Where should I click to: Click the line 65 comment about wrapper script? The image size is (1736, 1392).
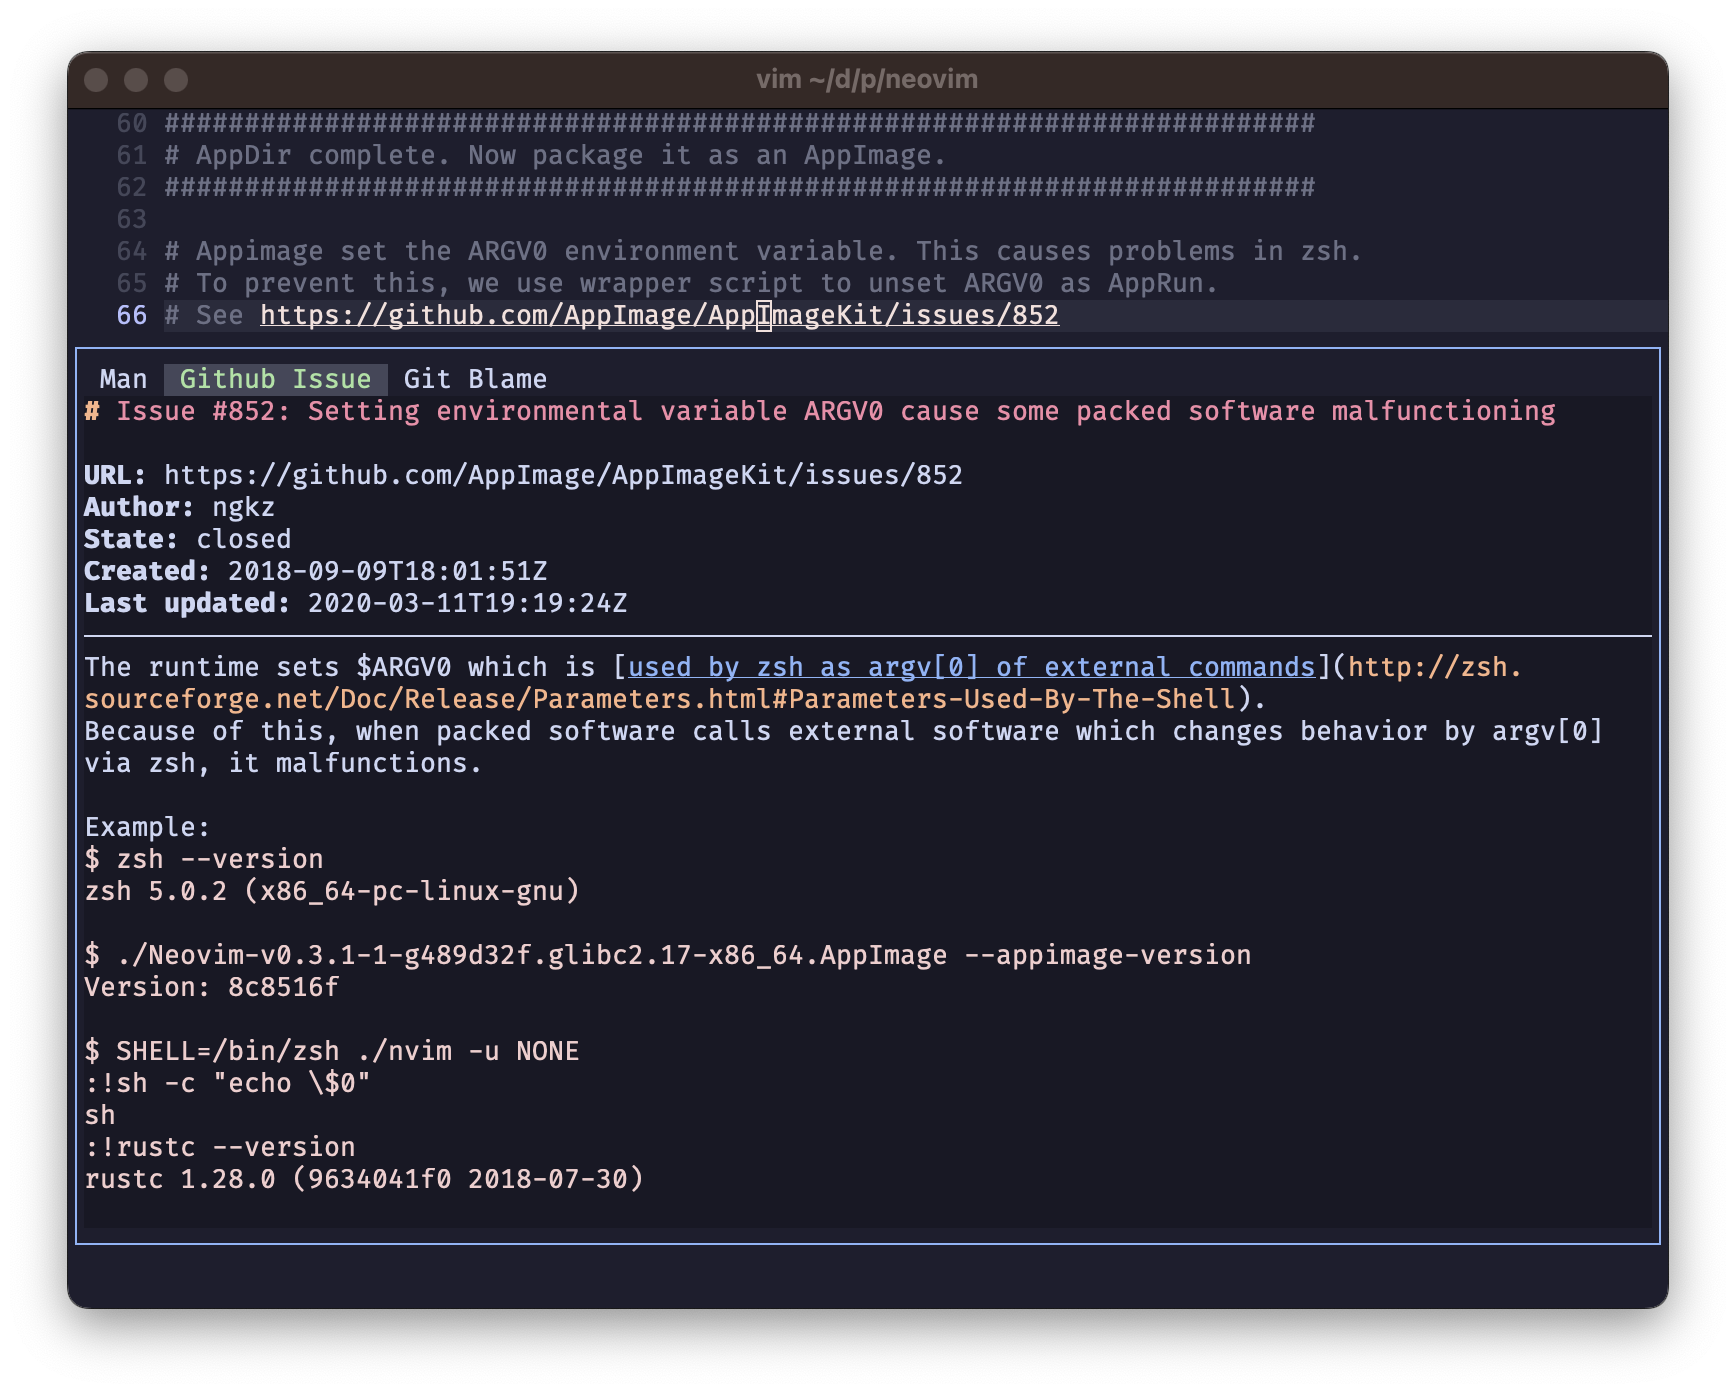[691, 283]
